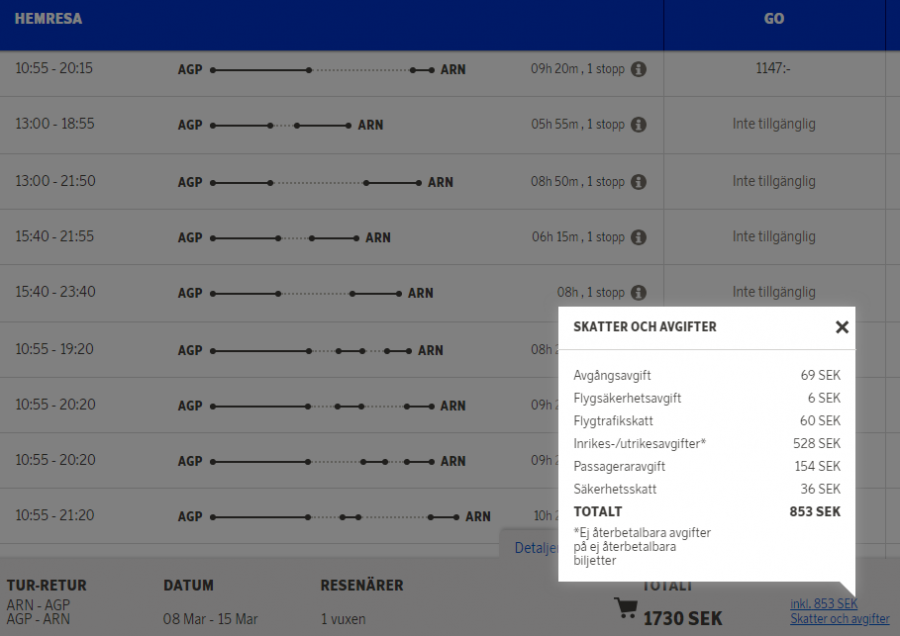
Task: Open info icon for 15:40 - 23:40 flight
Action: (638, 293)
